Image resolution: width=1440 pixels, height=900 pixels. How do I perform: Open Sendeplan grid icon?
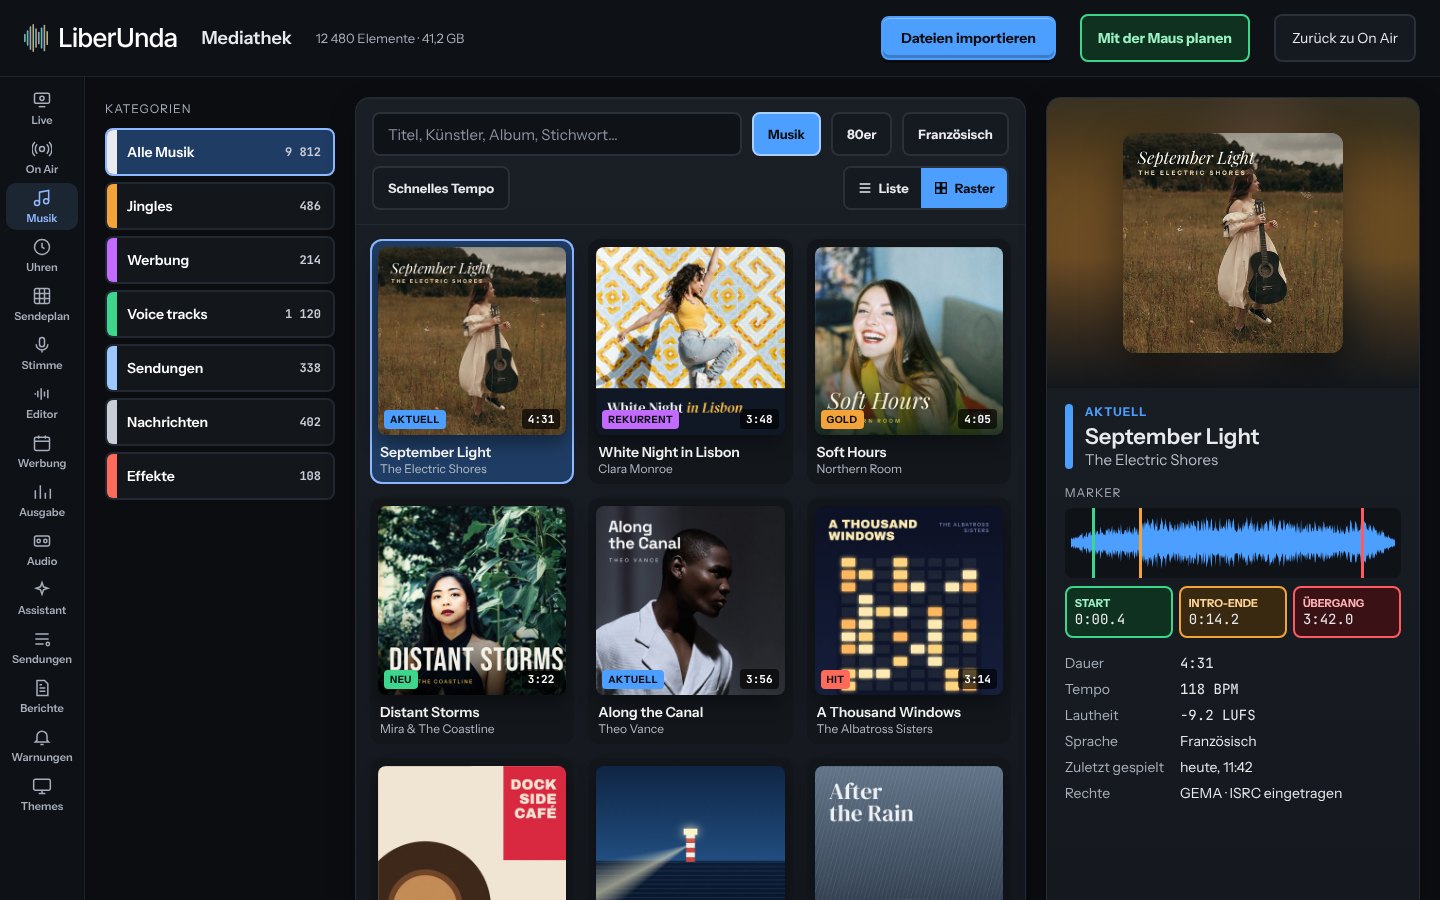click(42, 304)
